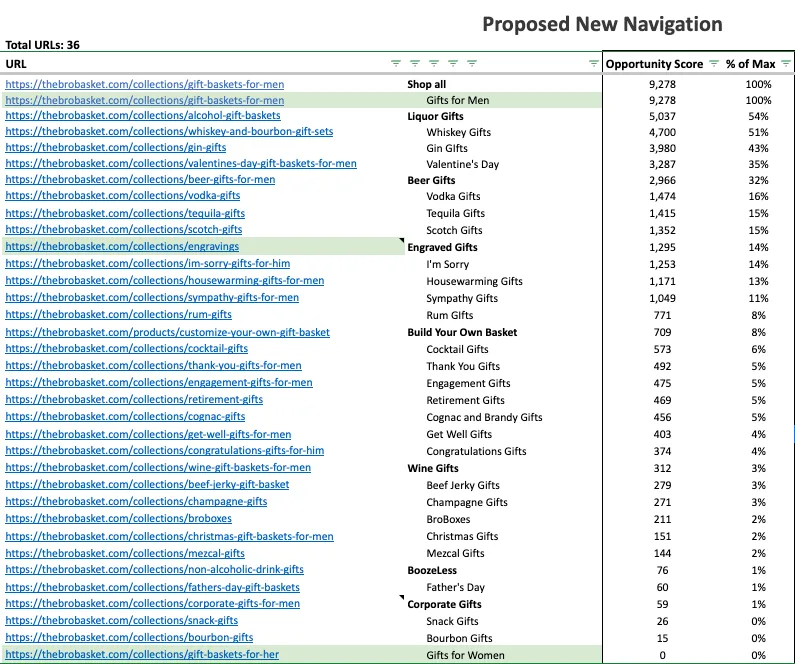
Task: Visit the beer-gifts-for-men URL
Action: (x=140, y=179)
